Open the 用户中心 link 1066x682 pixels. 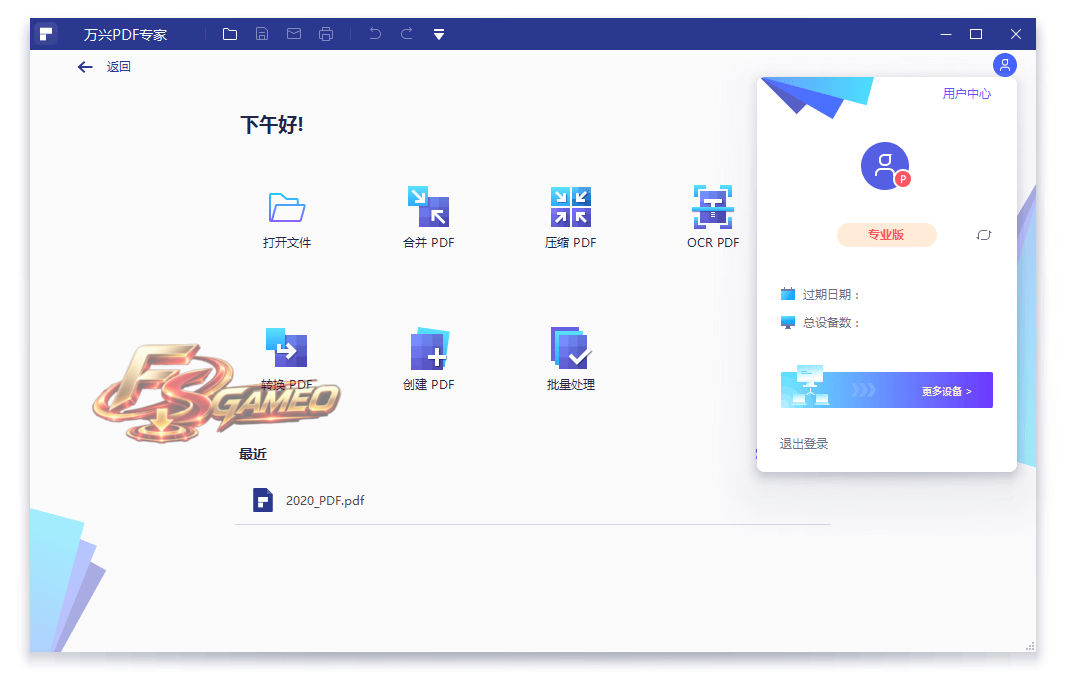click(966, 93)
